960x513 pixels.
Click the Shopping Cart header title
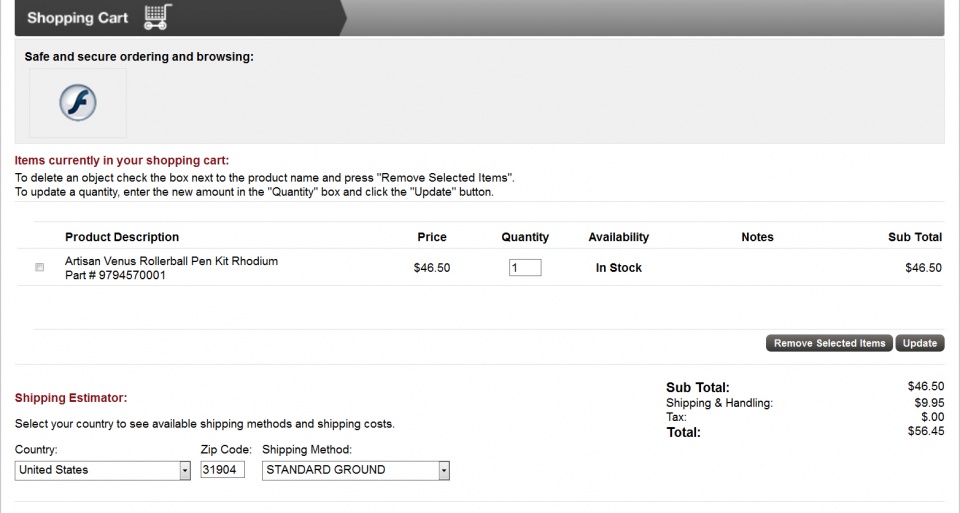[x=77, y=18]
